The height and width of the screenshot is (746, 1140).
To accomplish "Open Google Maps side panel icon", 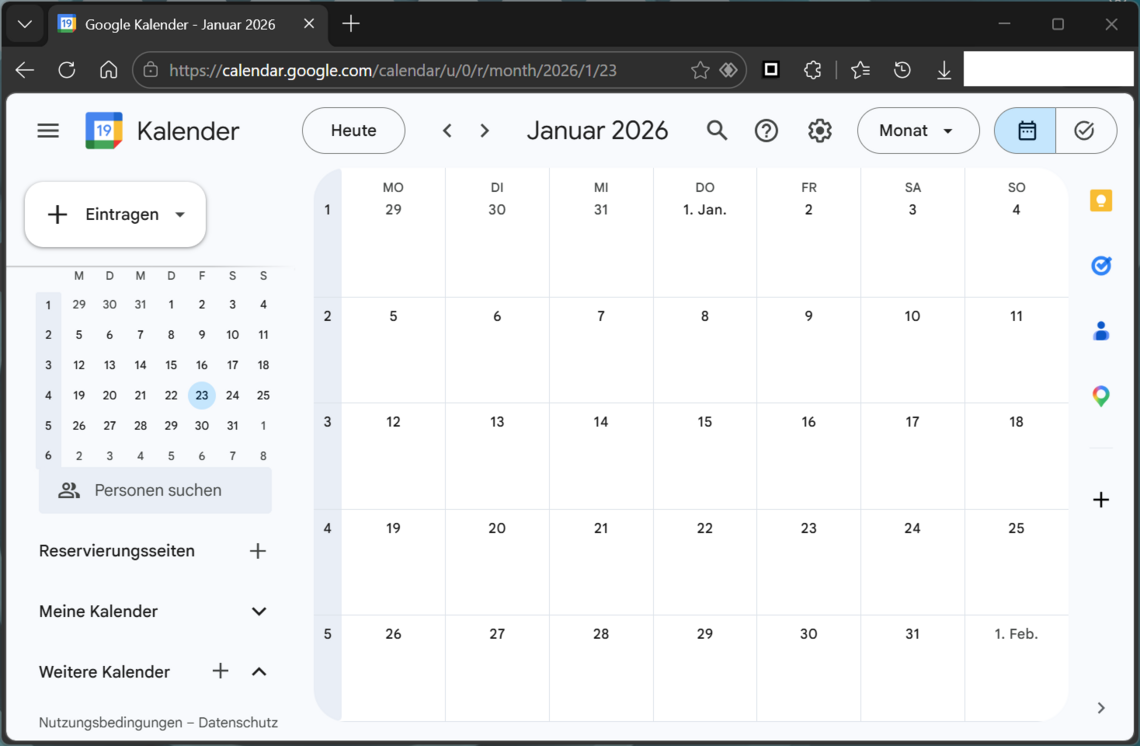I will (x=1100, y=396).
